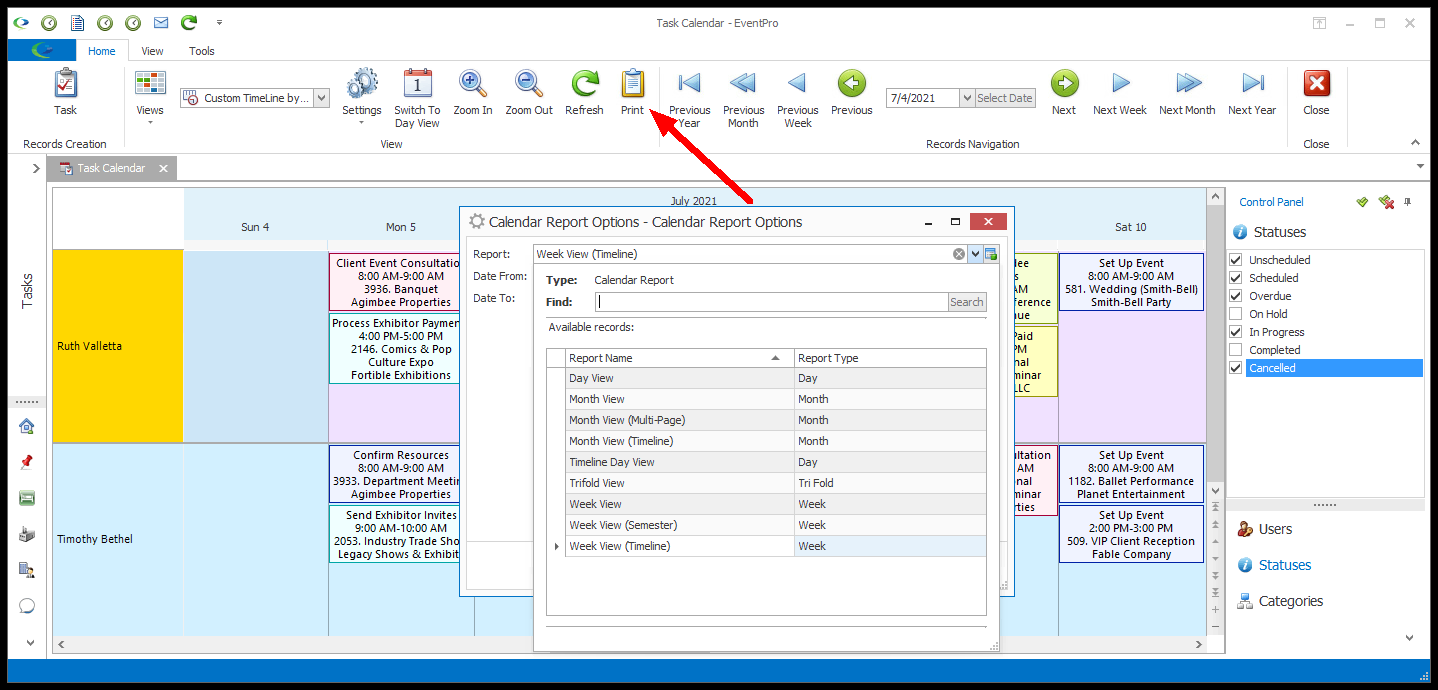Go to Previous Week
Screen dimensions: 1438x690
tap(797, 98)
